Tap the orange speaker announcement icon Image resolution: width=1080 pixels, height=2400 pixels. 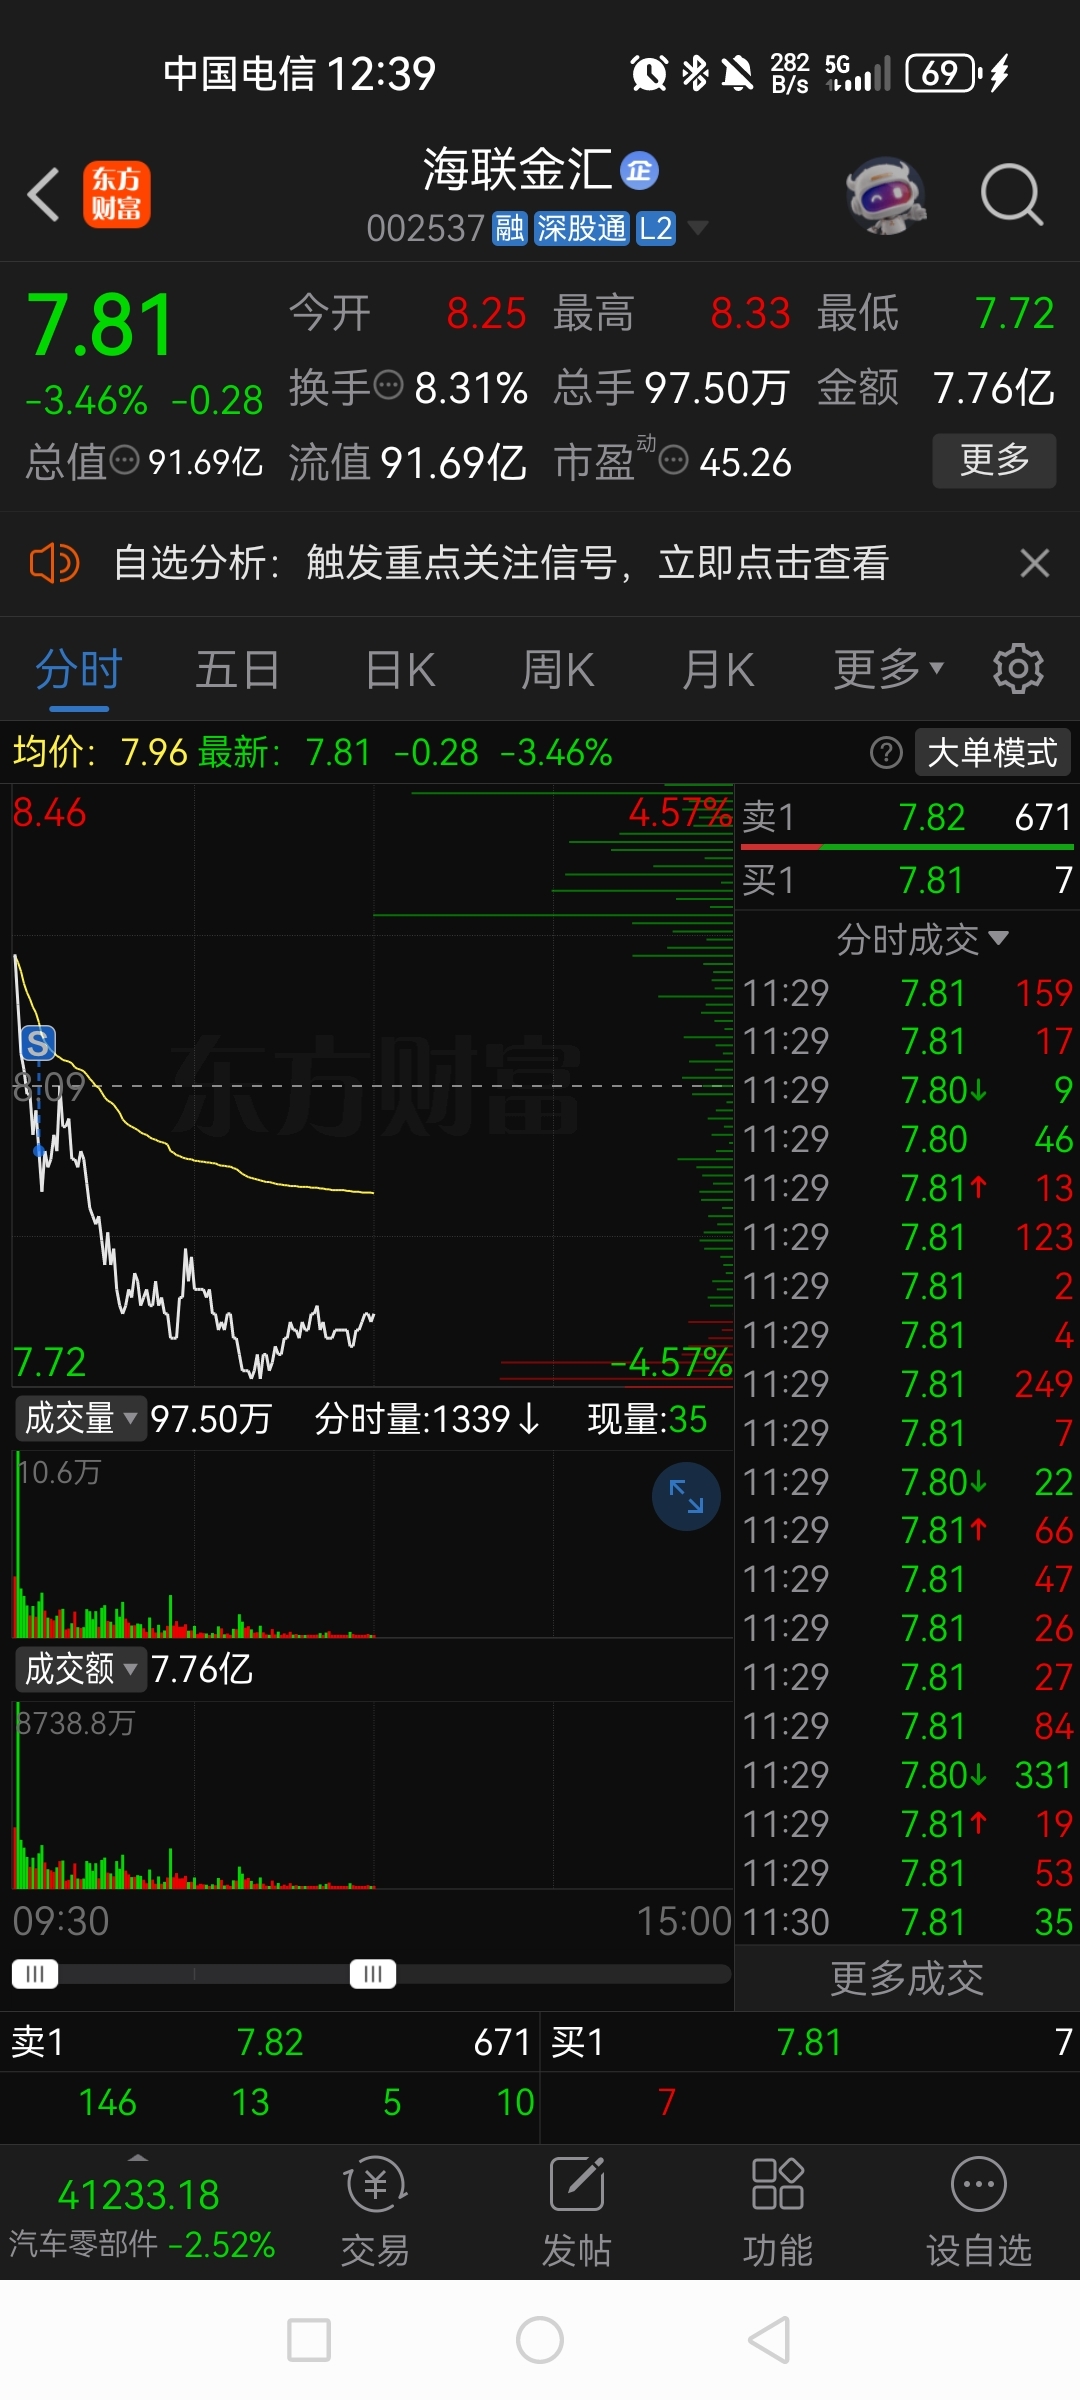click(x=54, y=563)
